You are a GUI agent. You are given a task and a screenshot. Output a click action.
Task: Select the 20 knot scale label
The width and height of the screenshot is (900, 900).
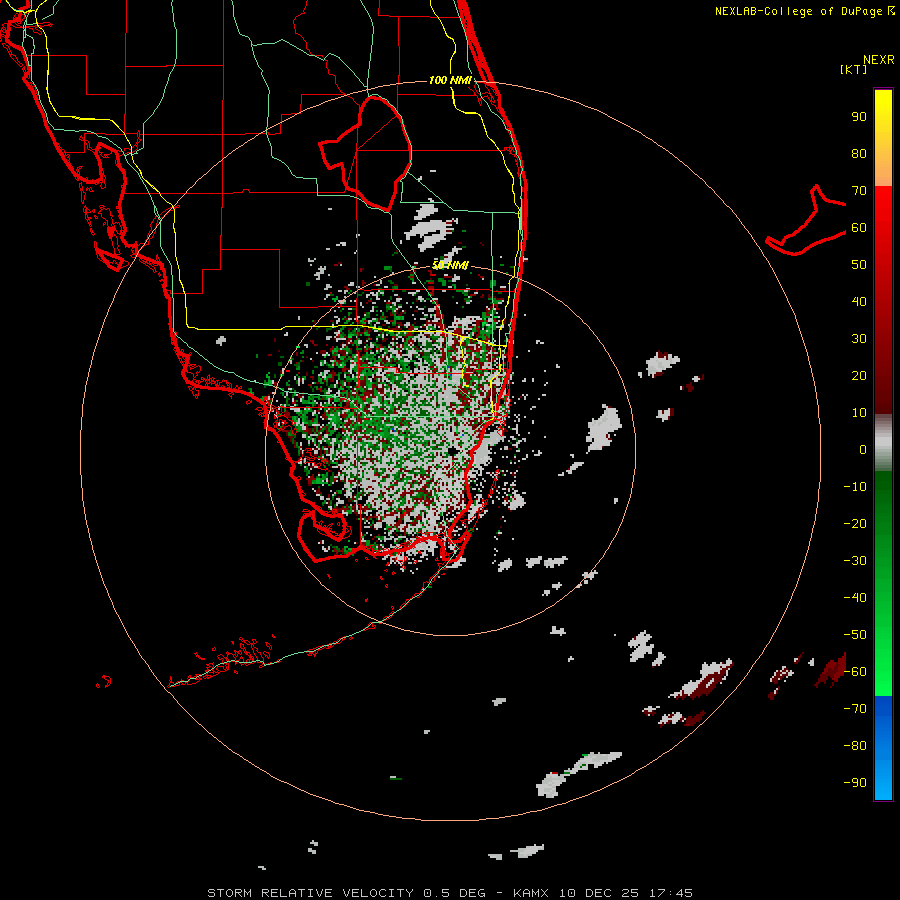point(859,375)
